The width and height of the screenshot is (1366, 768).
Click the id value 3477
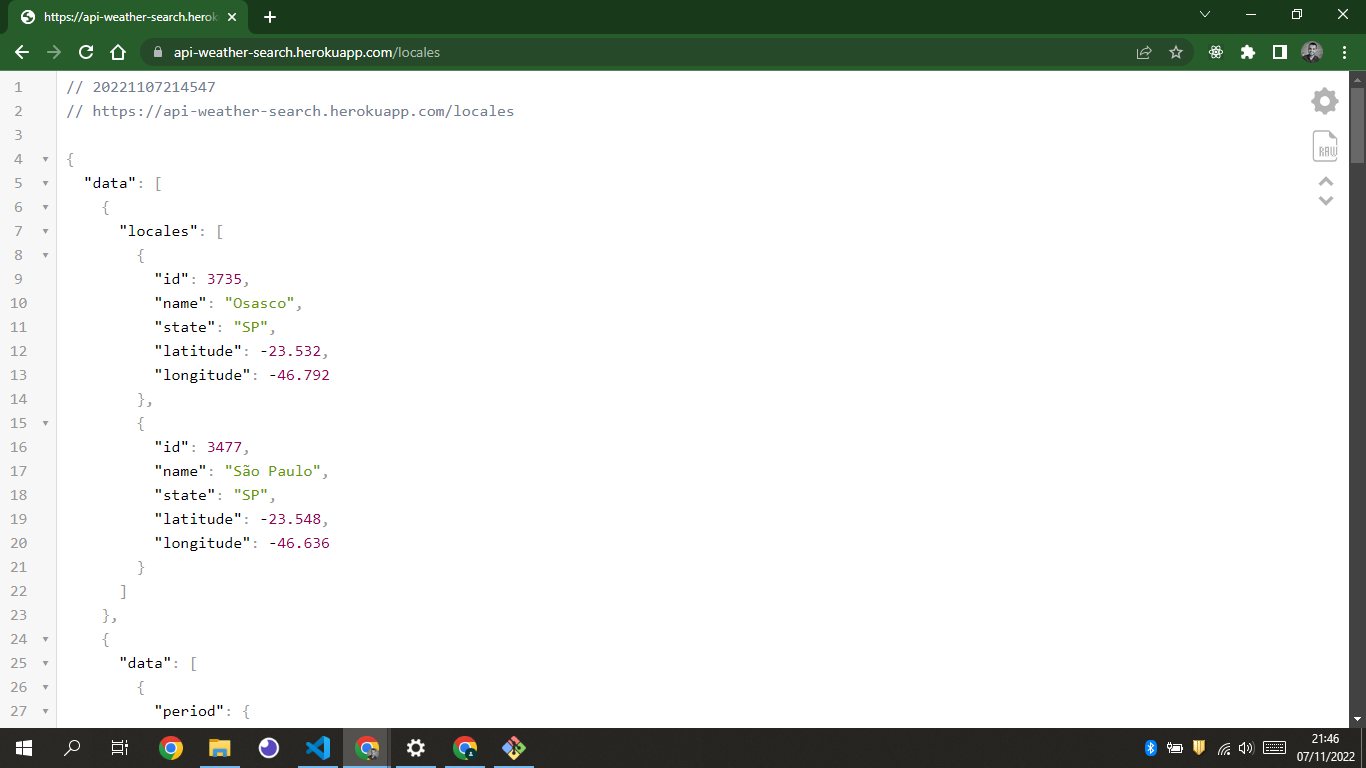click(x=224, y=447)
